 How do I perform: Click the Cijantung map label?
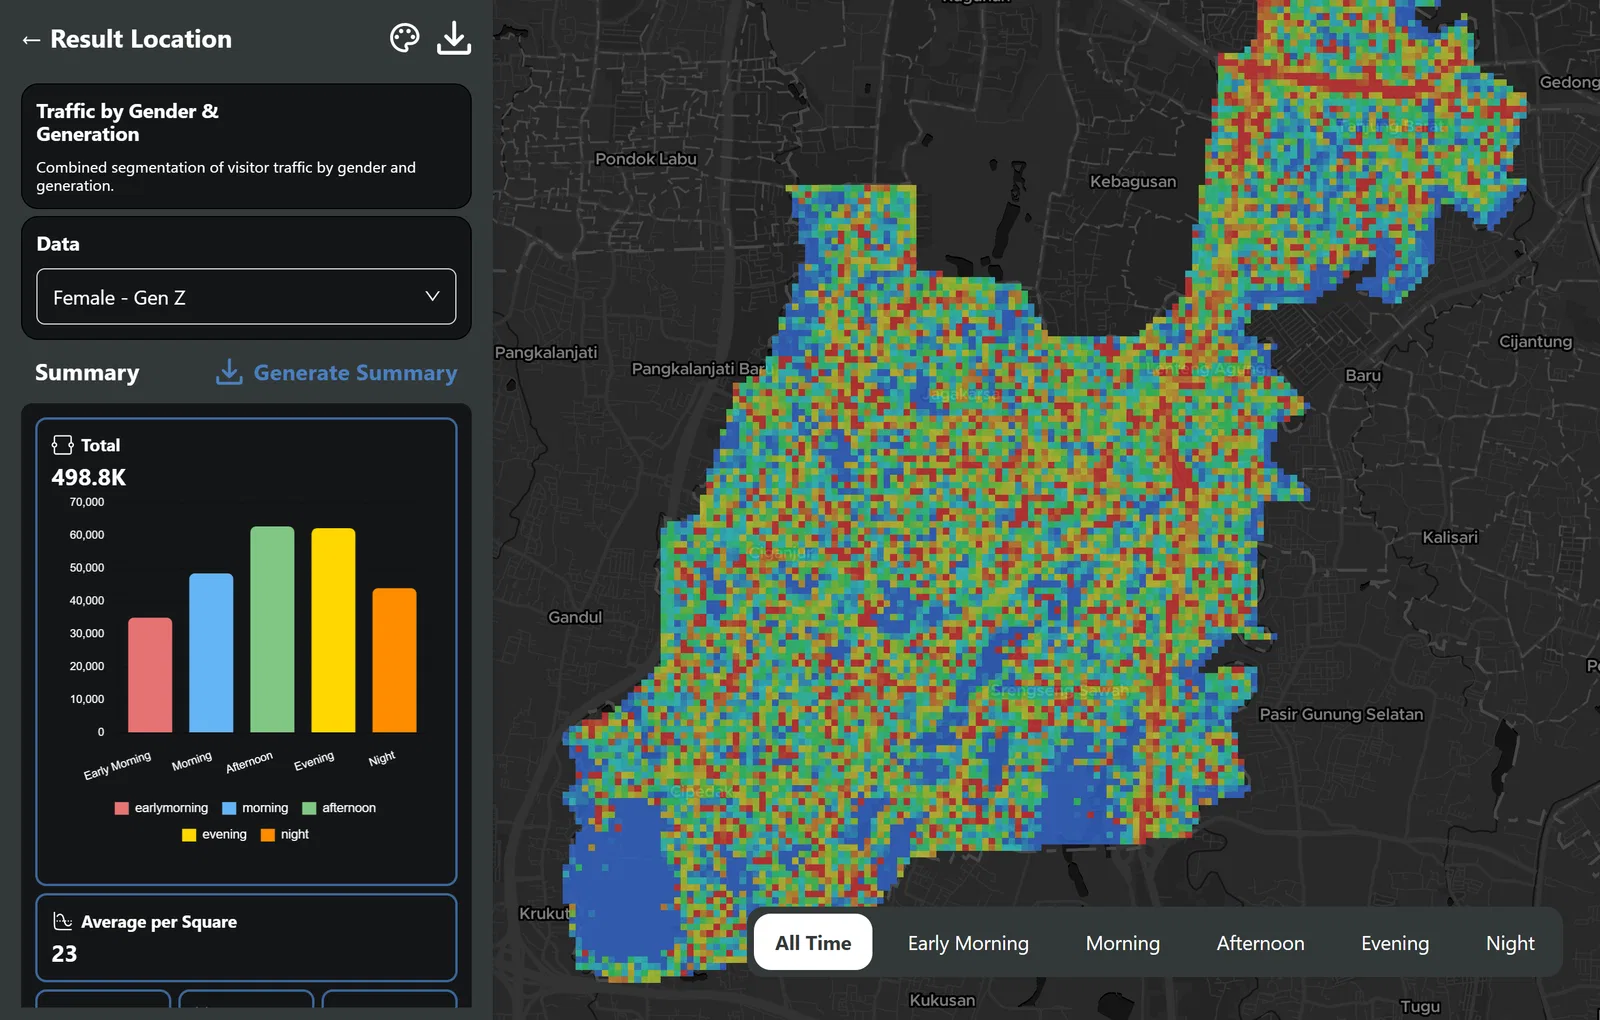(1536, 342)
